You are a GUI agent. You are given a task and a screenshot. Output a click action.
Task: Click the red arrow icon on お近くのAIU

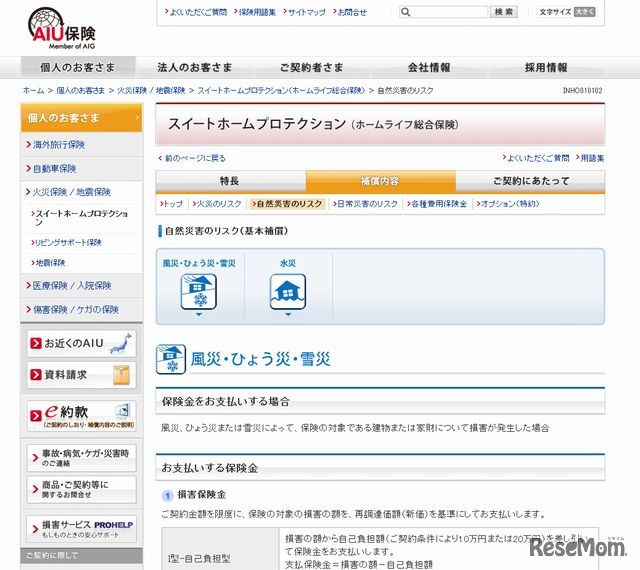(x=36, y=343)
